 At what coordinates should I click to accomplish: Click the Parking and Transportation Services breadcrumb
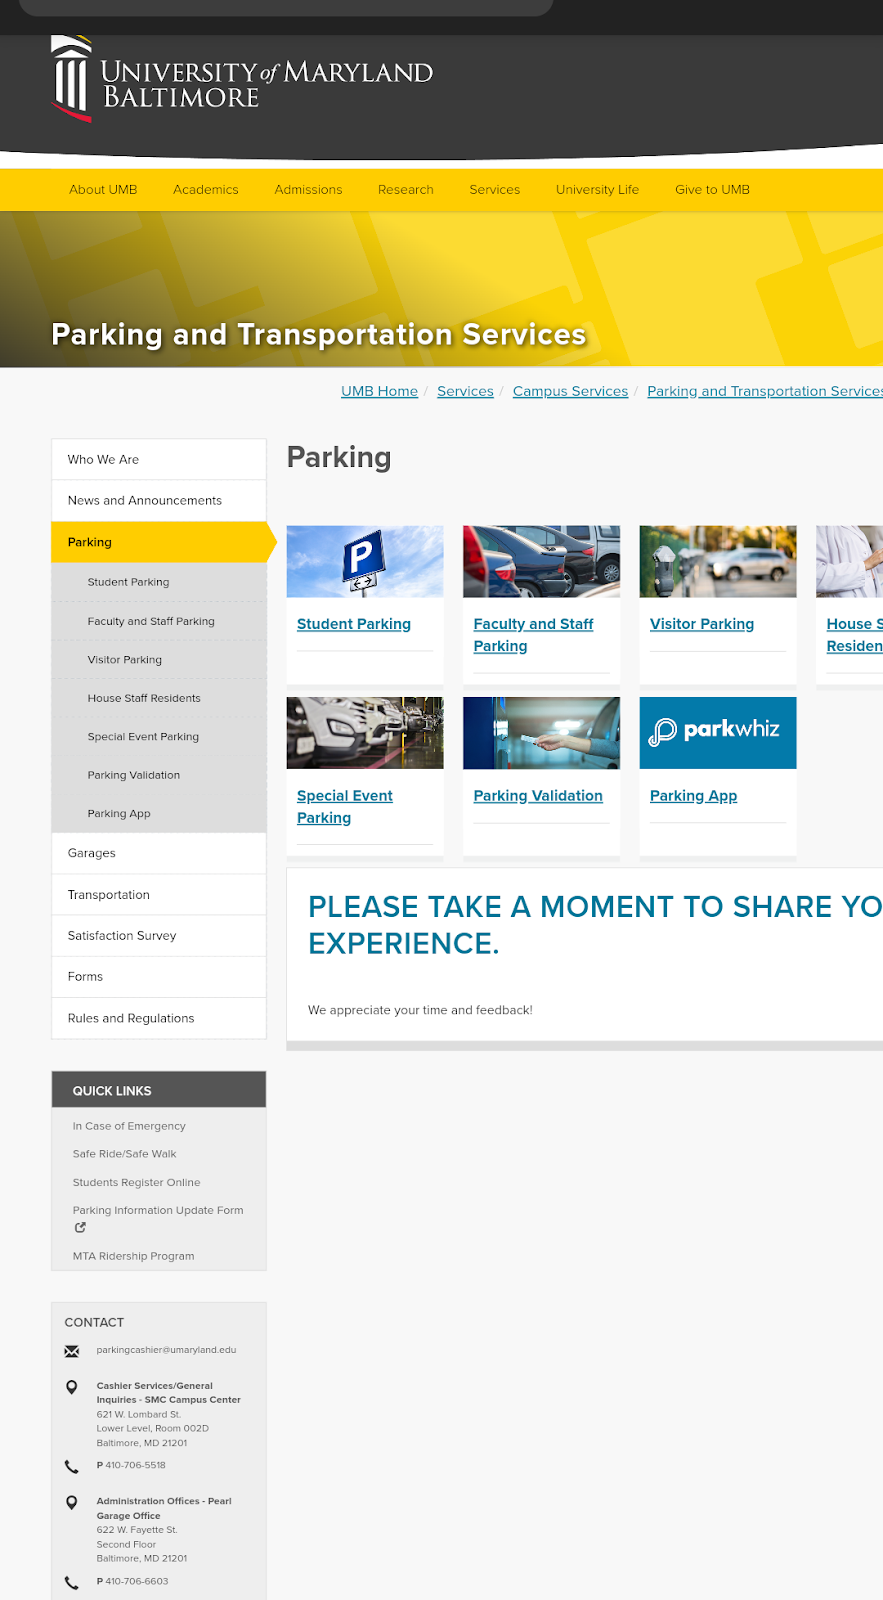click(765, 391)
